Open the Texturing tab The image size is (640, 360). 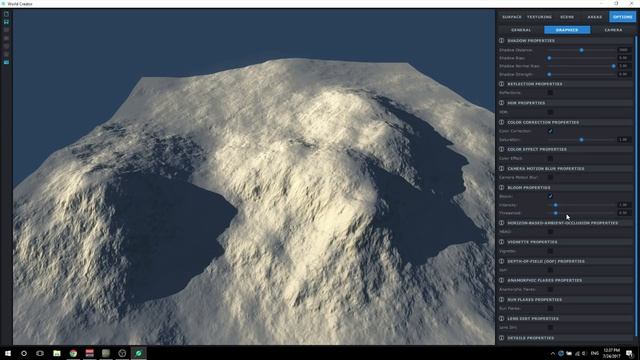point(539,17)
